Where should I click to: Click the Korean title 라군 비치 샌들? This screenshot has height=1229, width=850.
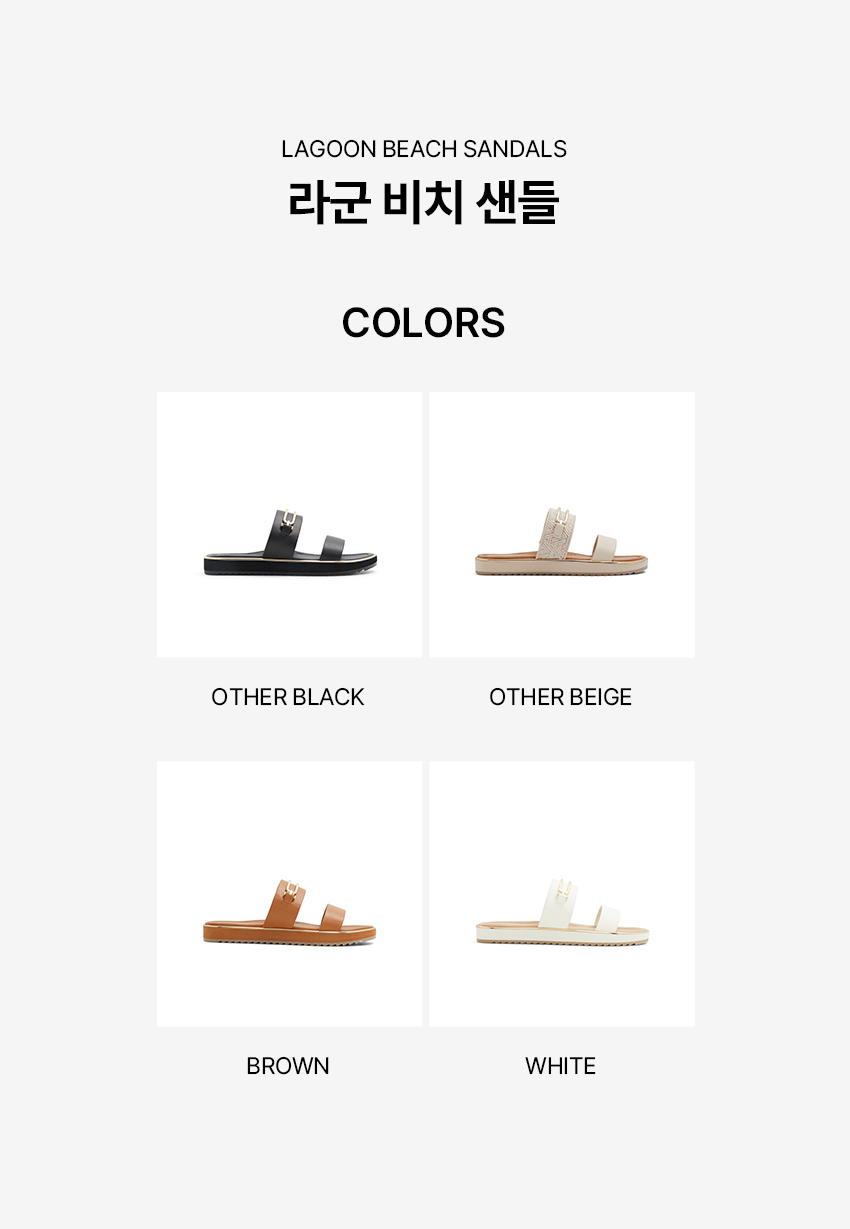[x=424, y=202]
